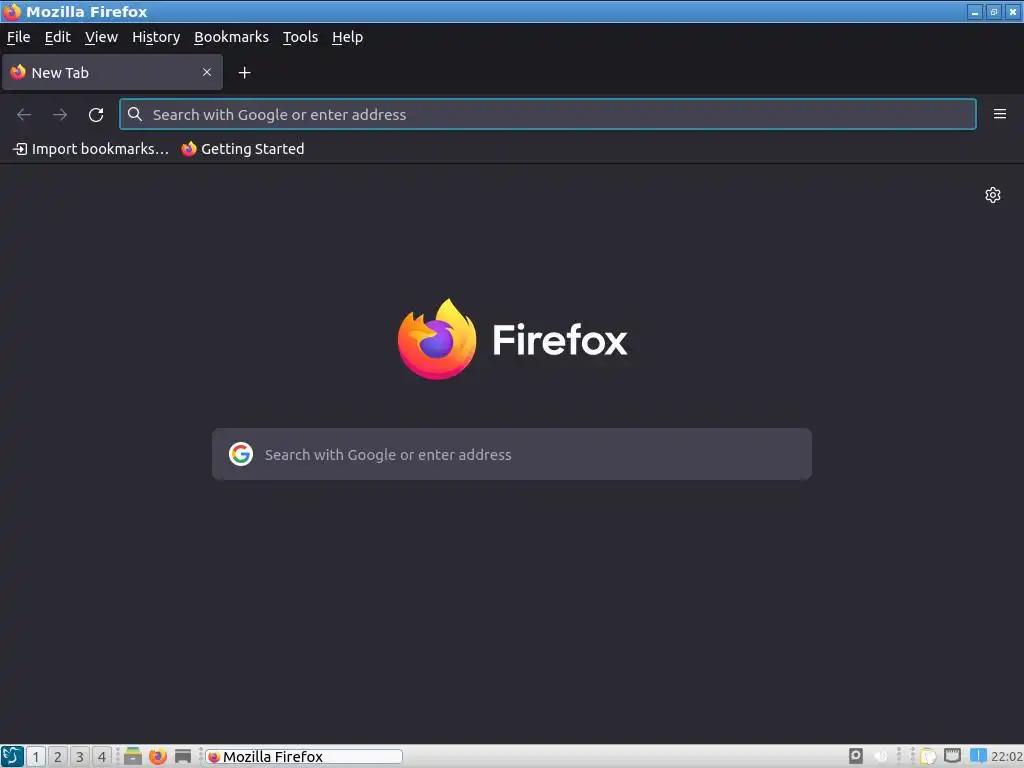Minimize the Firefox window

click(x=975, y=12)
